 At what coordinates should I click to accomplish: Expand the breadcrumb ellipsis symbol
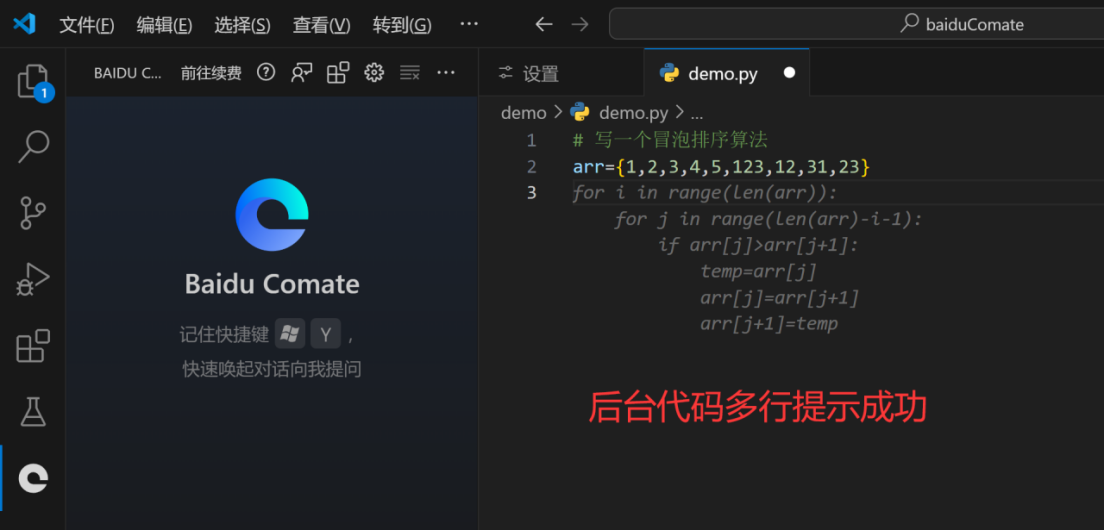pyautogui.click(x=697, y=114)
